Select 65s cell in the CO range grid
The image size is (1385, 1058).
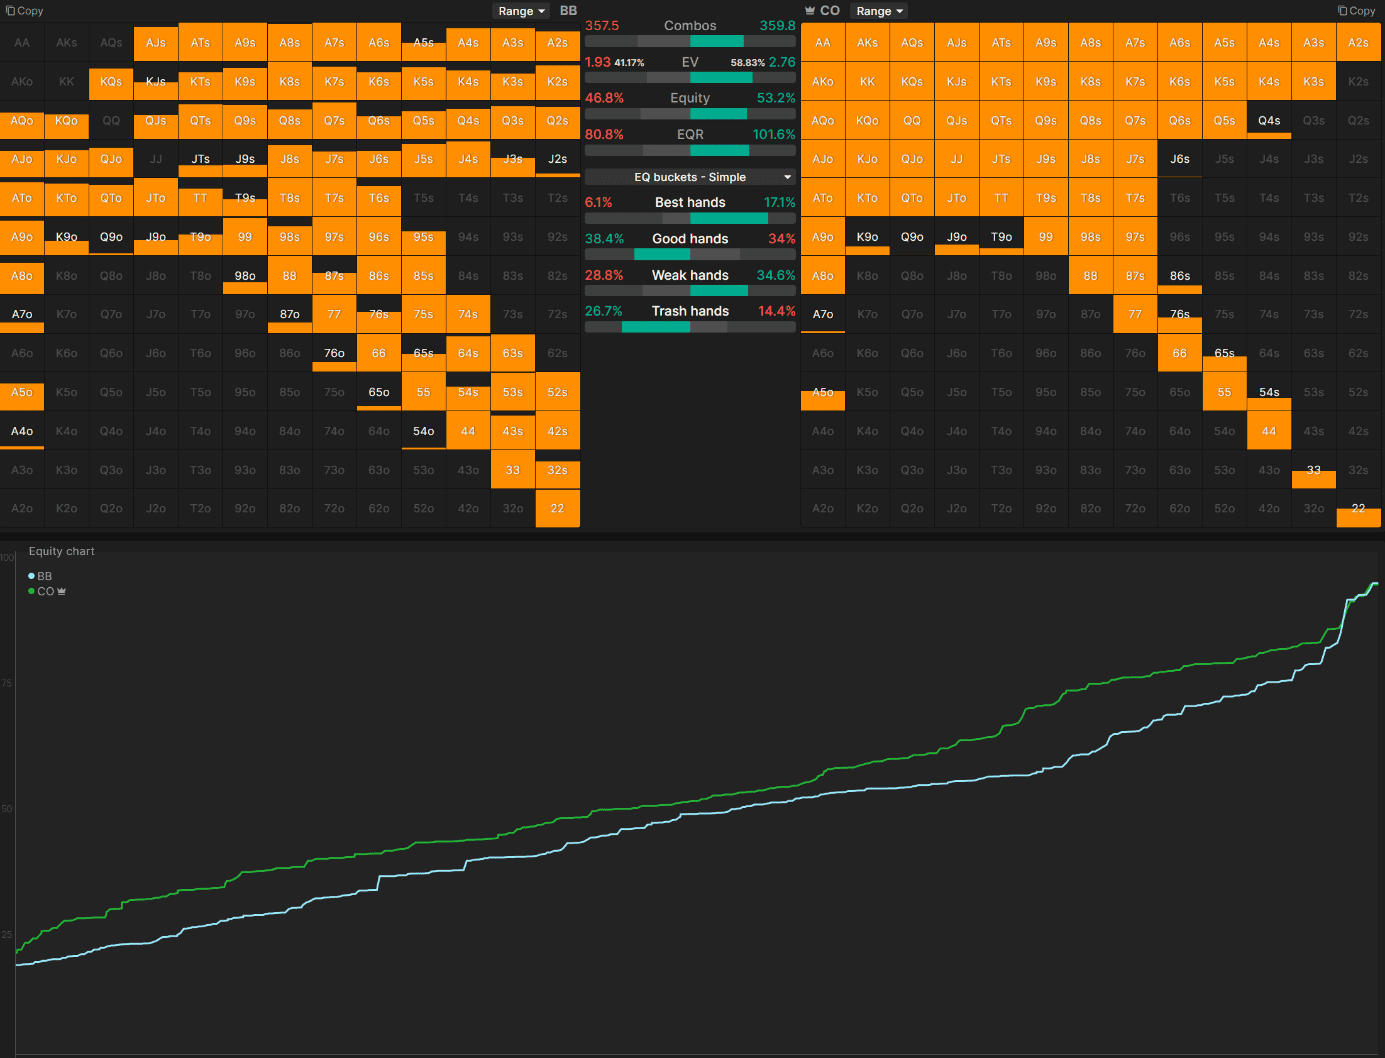pos(1224,353)
